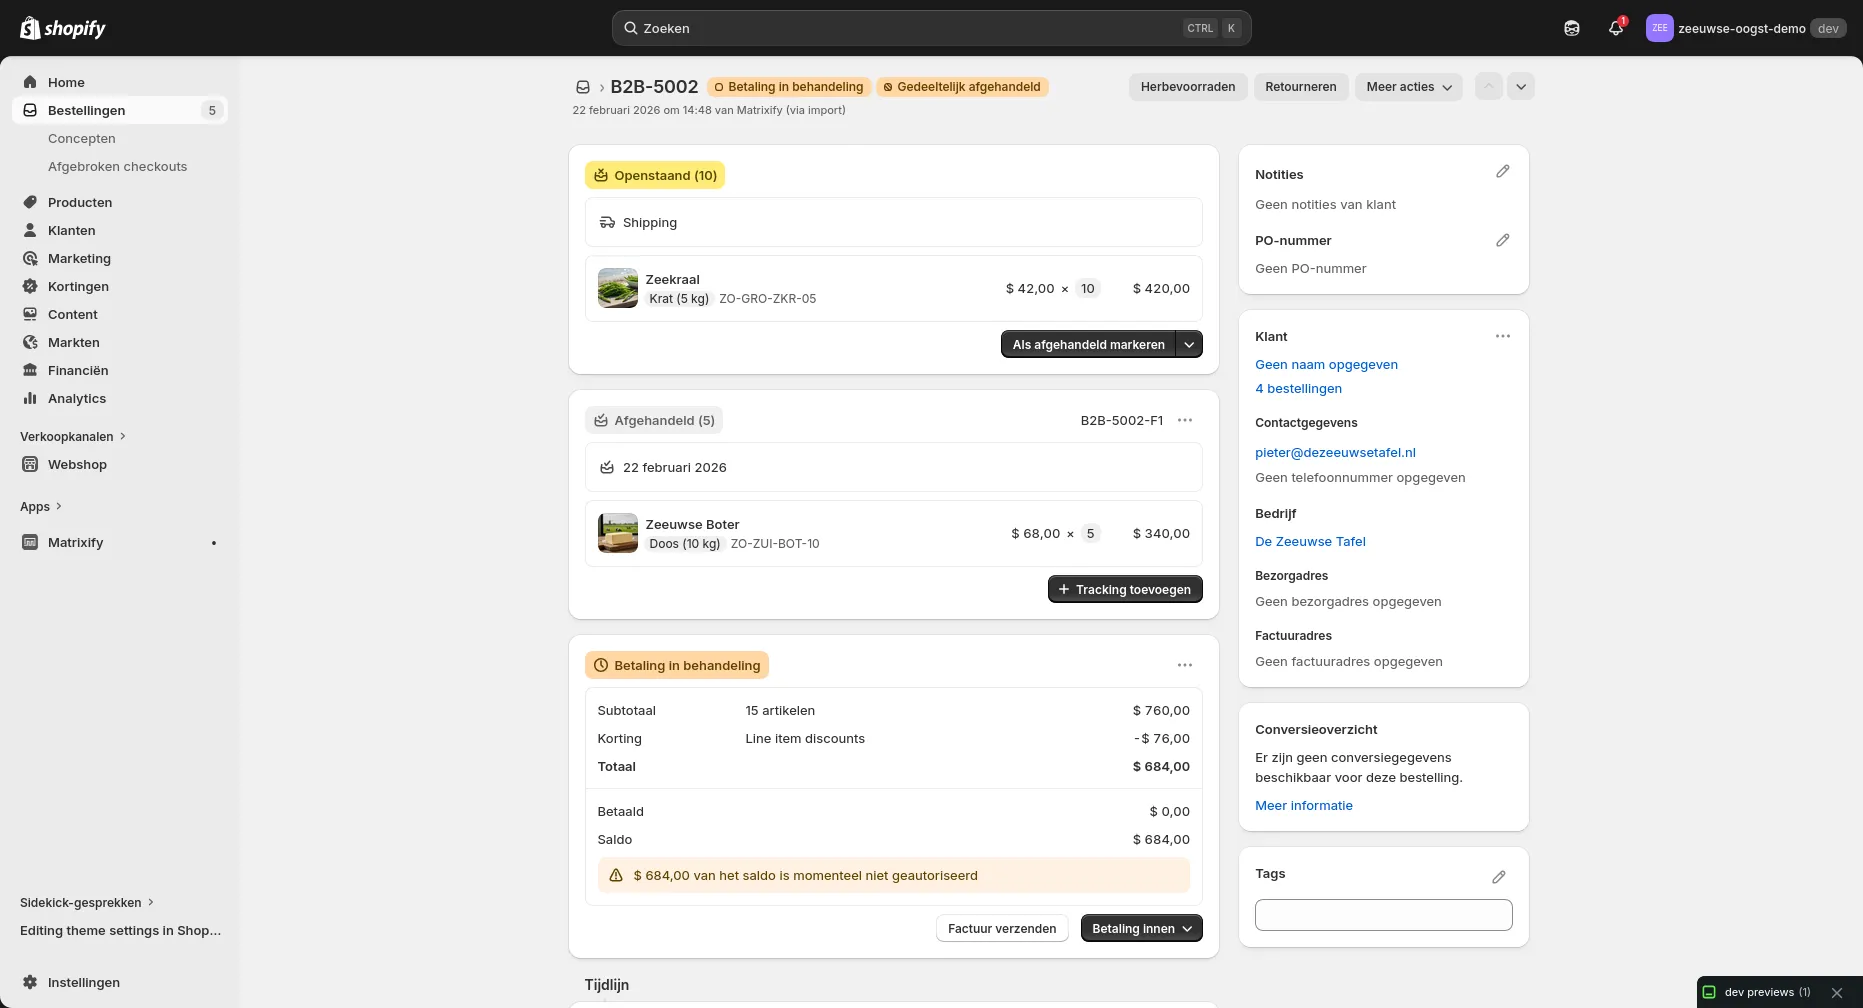1863x1008 pixels.
Task: Open Afgebroken checkouts
Action: click(117, 166)
